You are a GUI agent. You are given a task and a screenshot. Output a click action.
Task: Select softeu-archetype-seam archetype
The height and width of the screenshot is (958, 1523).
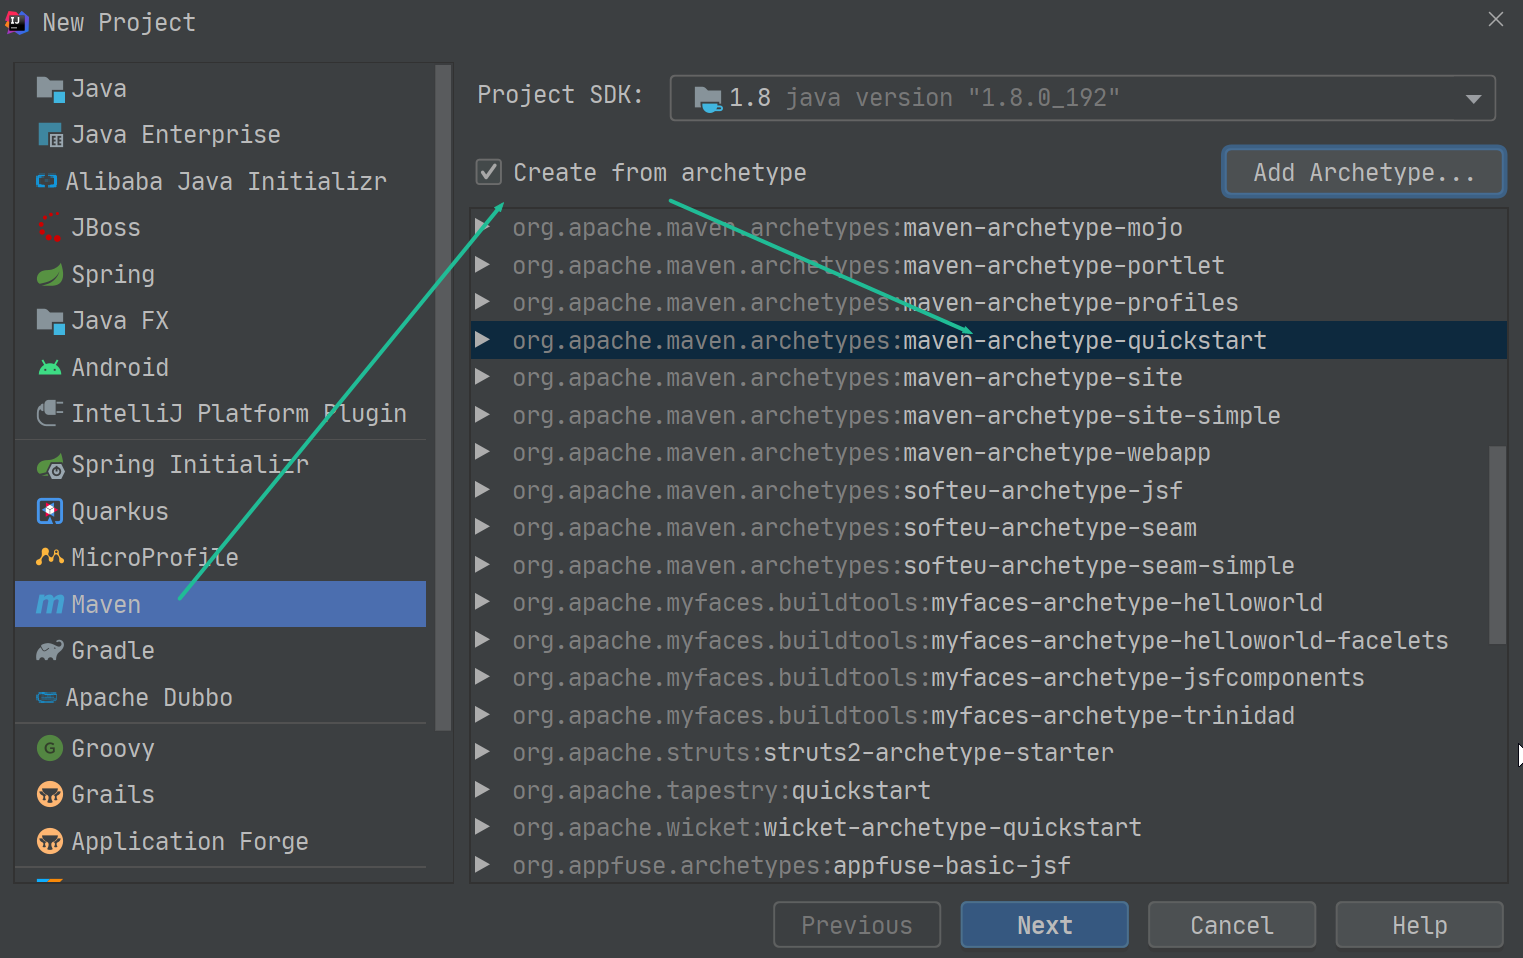click(989, 528)
